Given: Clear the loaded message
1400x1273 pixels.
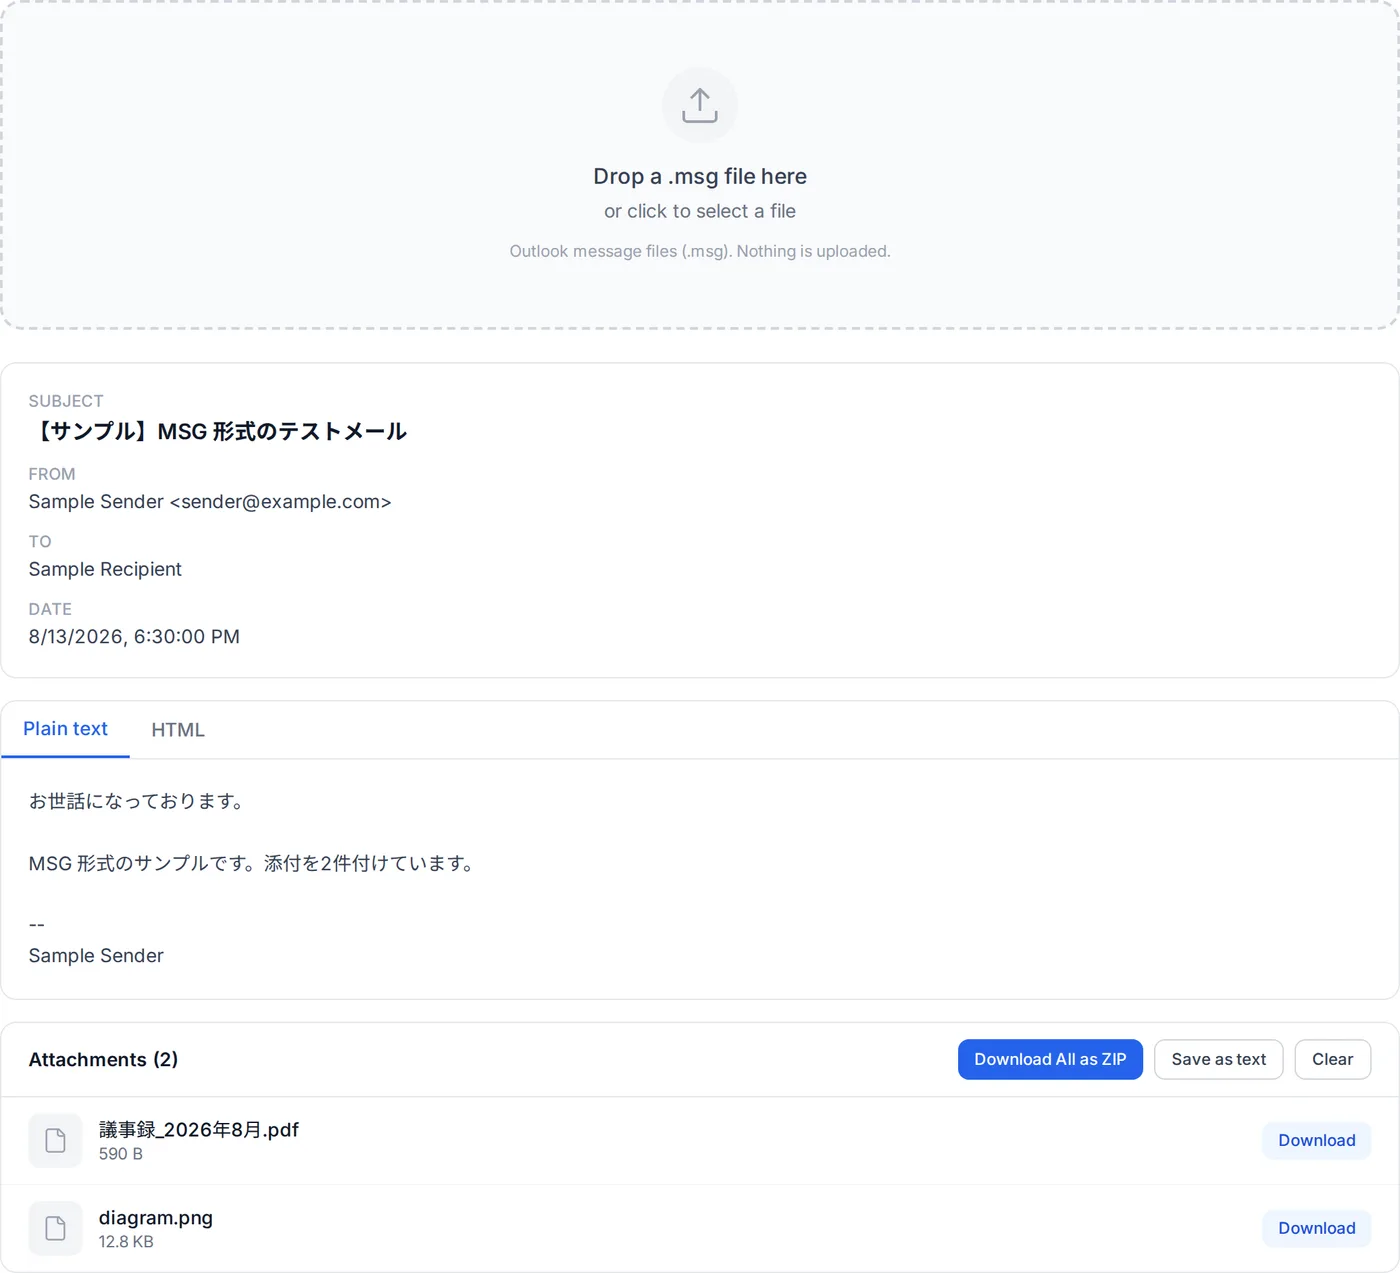Looking at the screenshot, I should [1332, 1059].
